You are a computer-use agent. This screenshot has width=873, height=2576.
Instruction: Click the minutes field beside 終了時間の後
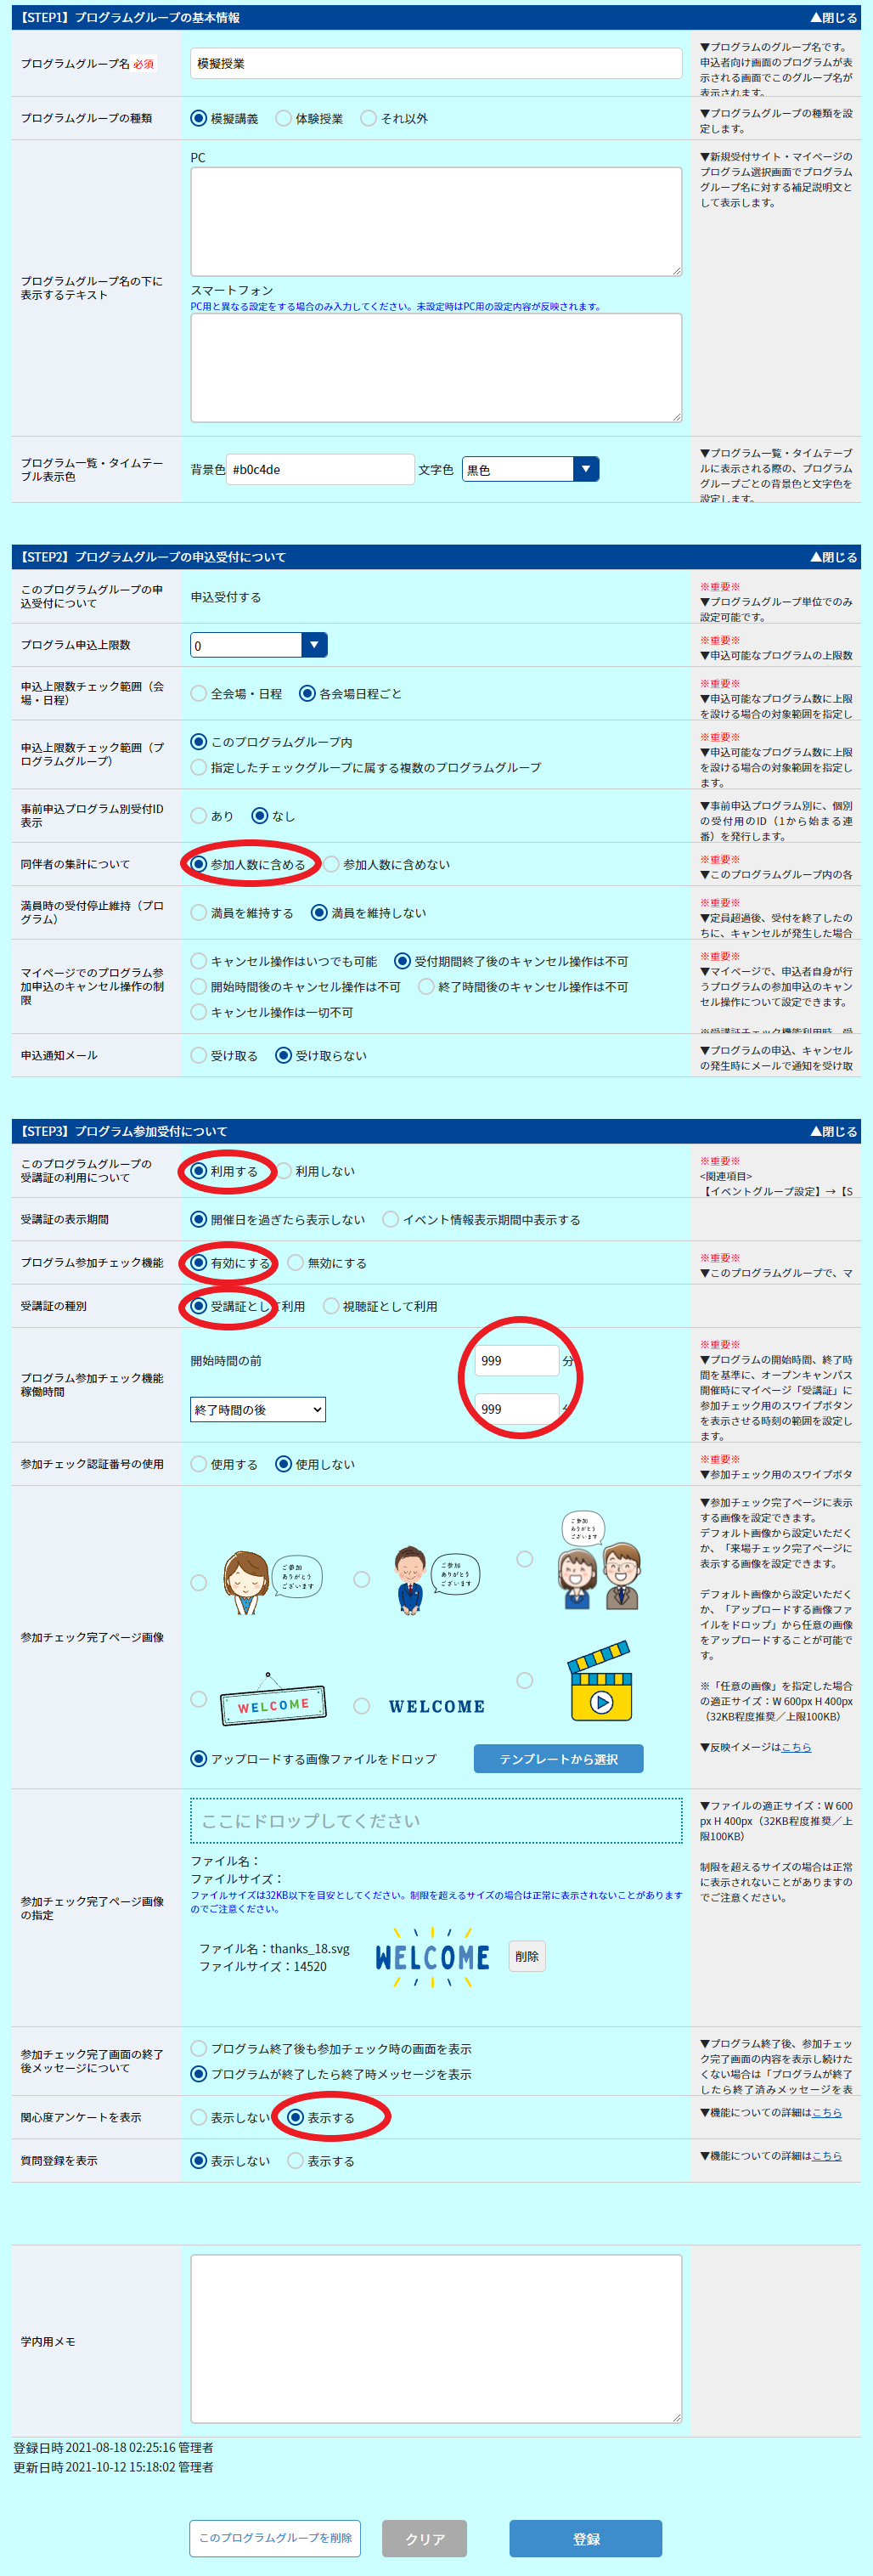coord(516,1408)
